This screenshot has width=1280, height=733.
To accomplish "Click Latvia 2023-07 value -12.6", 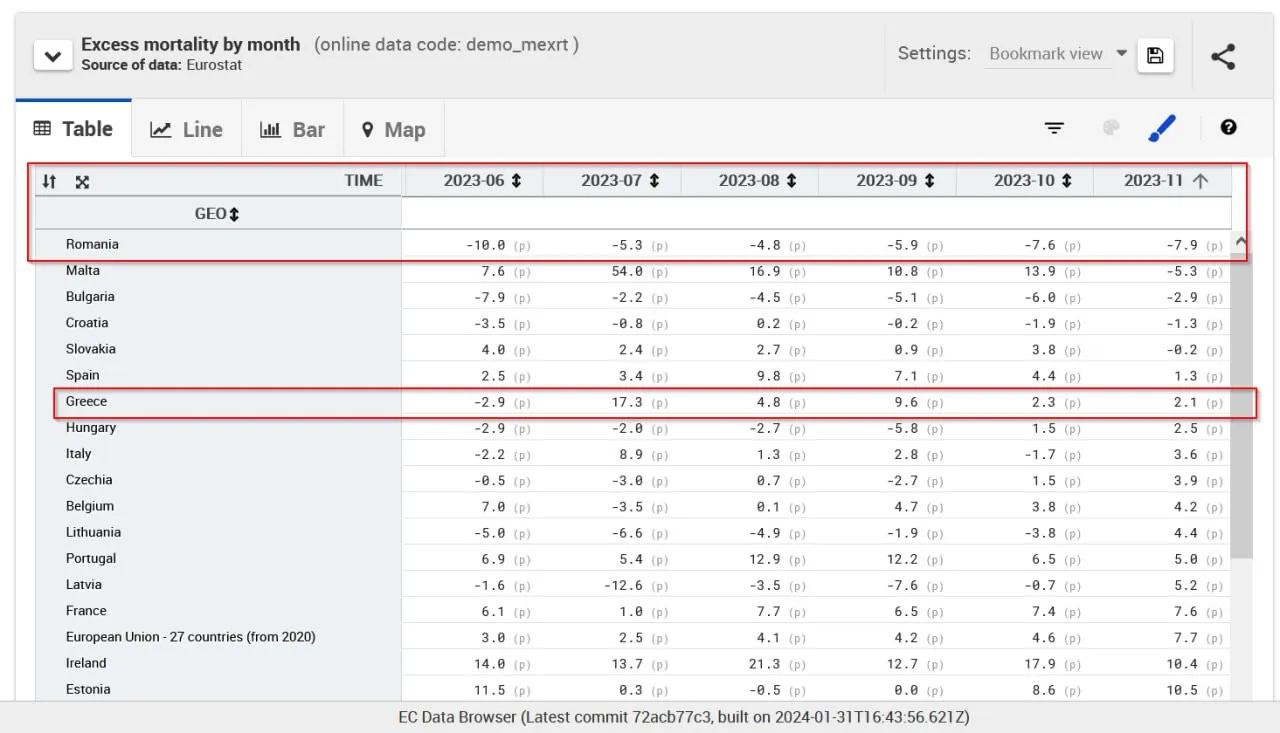I will [622, 585].
